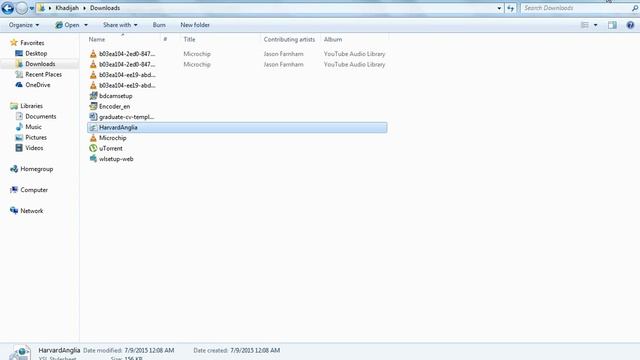Open the Share with menu
The image size is (640, 360).
[x=120, y=25]
